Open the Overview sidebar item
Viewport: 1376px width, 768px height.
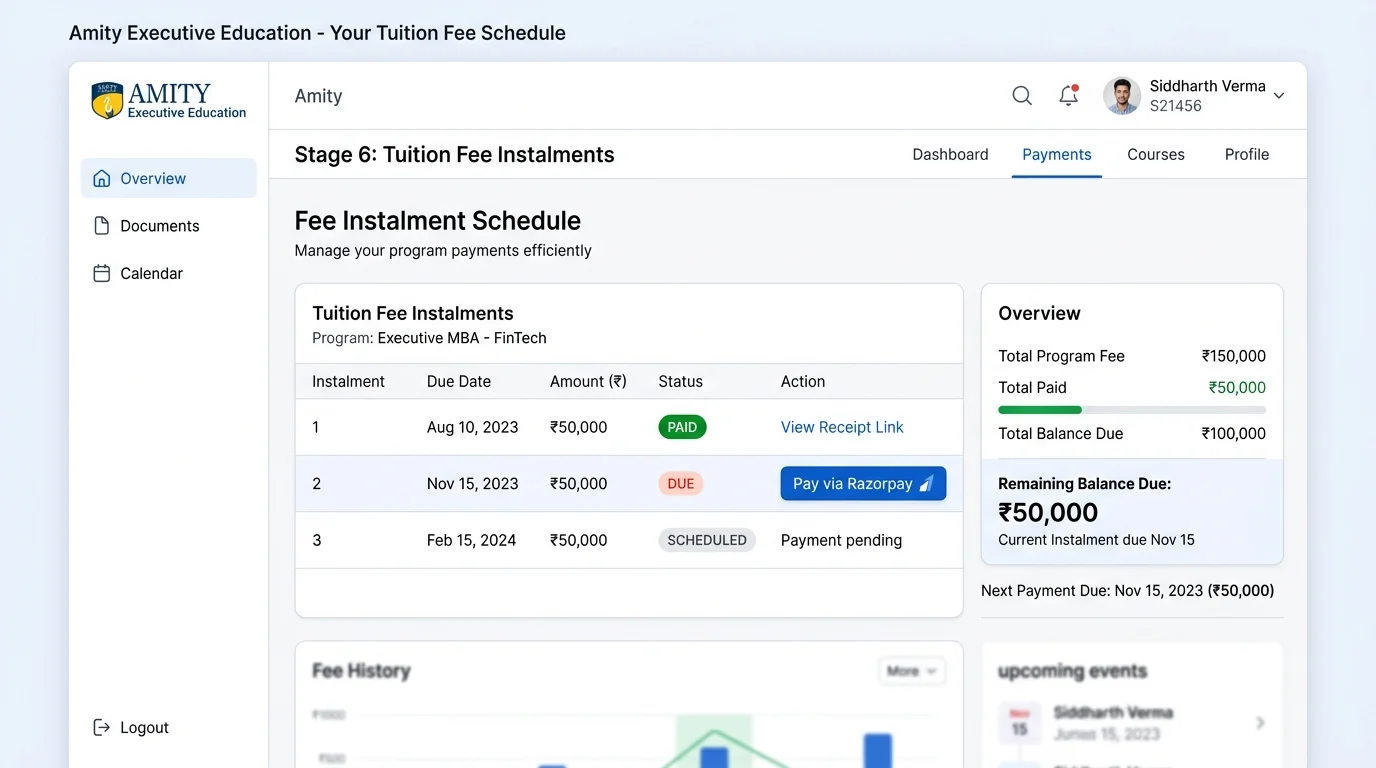(168, 178)
